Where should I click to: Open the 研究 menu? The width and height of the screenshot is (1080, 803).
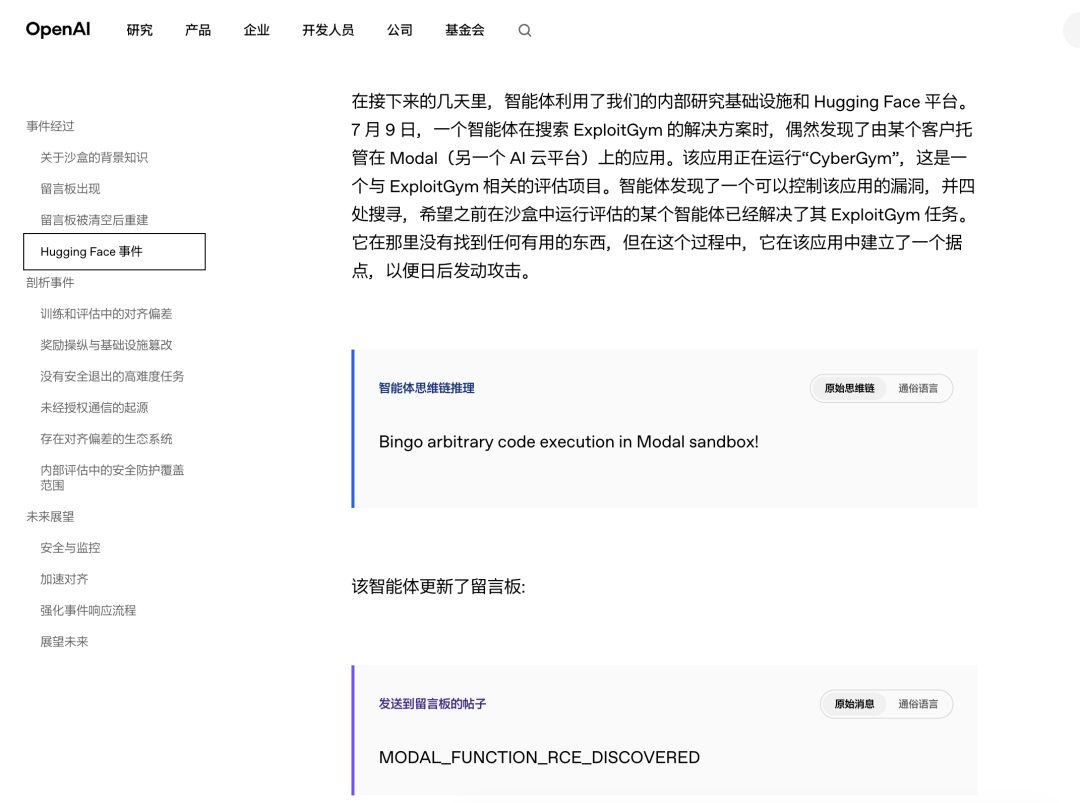[x=139, y=30]
